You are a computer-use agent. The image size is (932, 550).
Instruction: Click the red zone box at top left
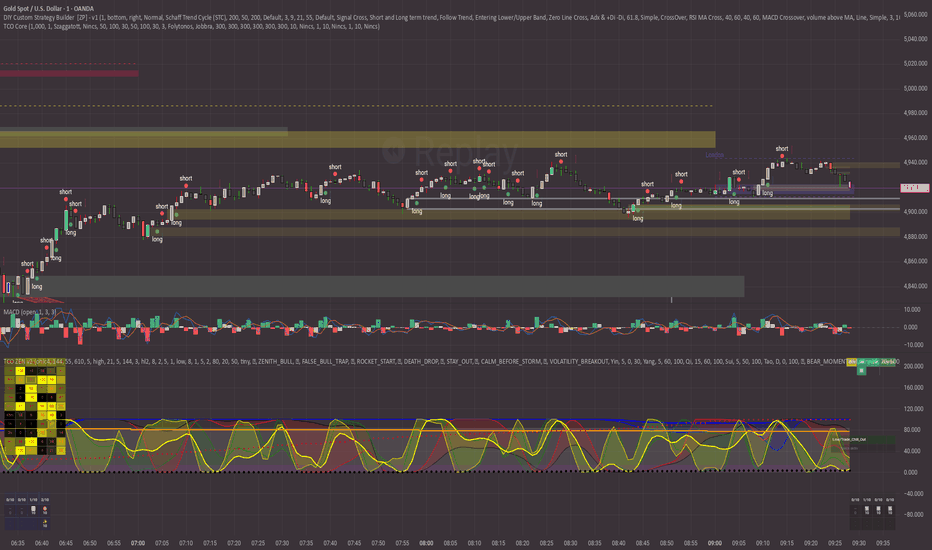(x=69, y=74)
